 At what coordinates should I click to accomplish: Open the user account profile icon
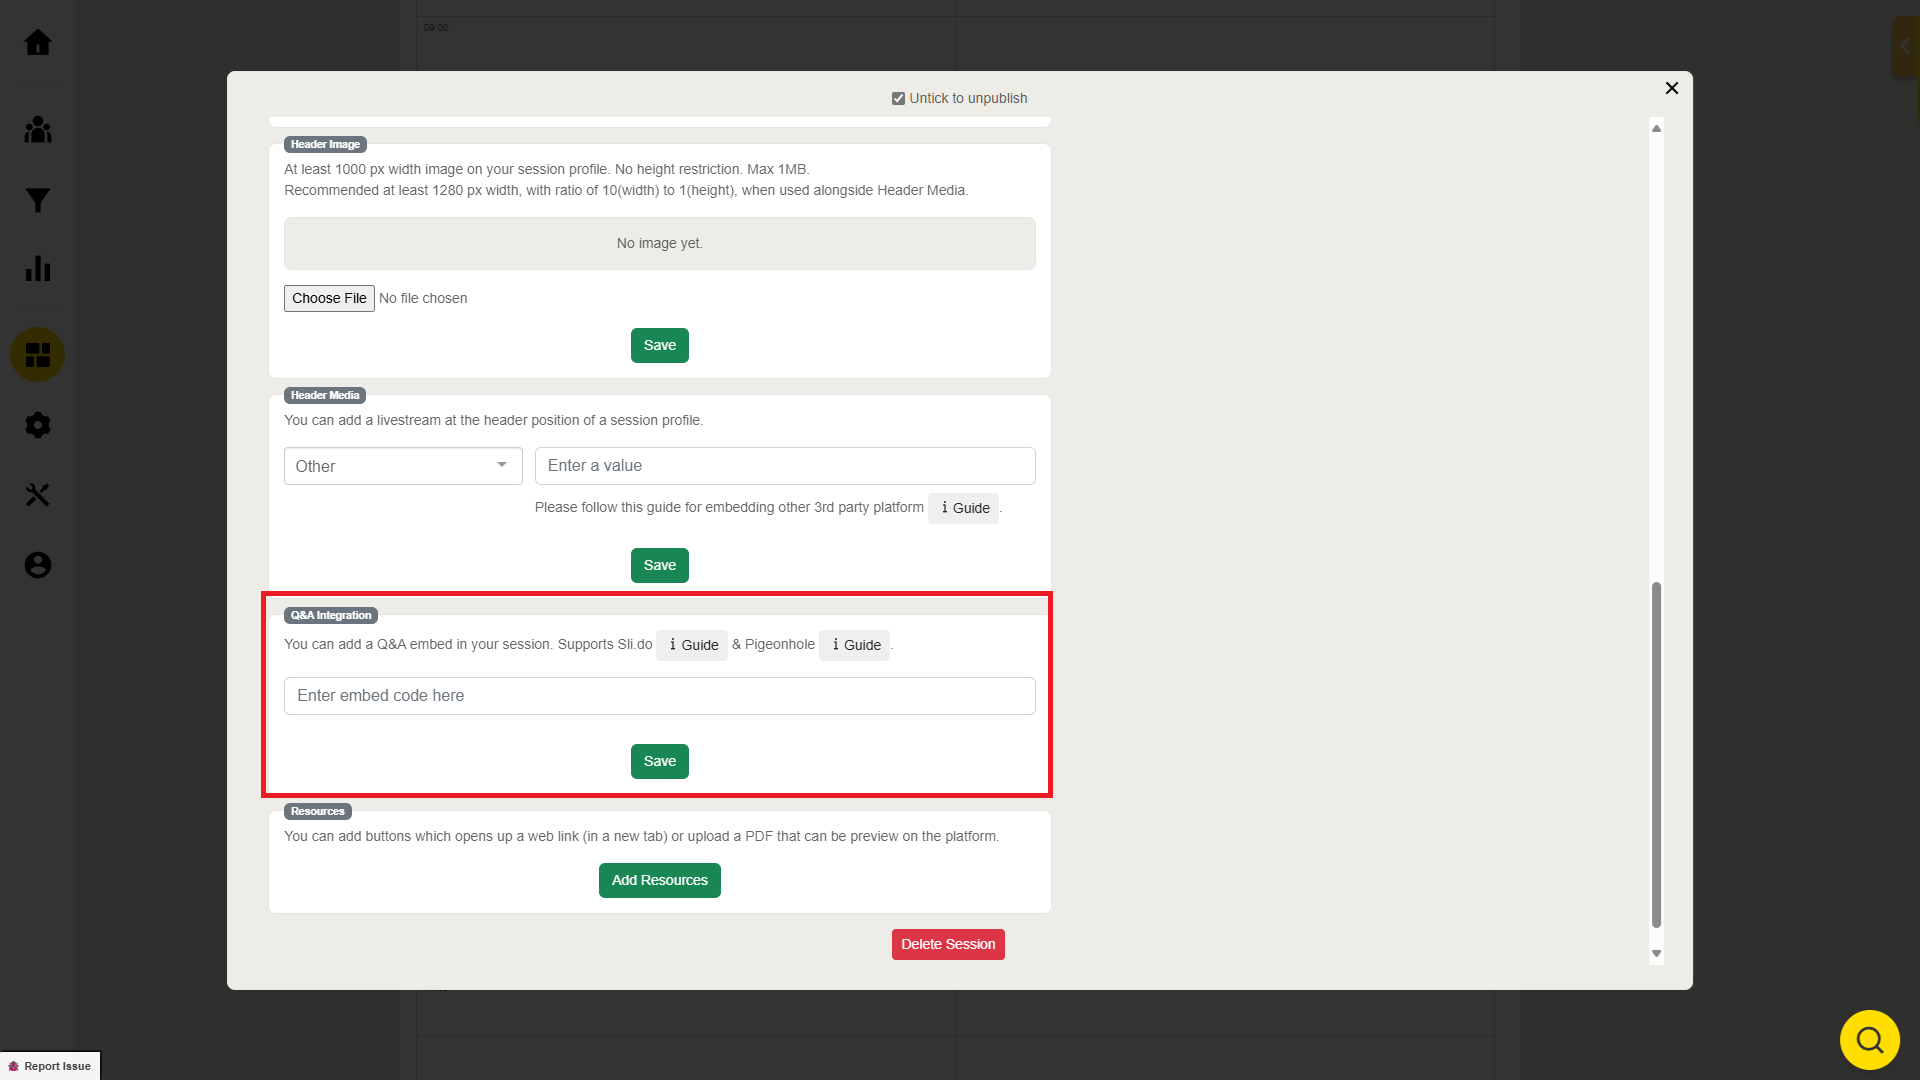click(38, 565)
